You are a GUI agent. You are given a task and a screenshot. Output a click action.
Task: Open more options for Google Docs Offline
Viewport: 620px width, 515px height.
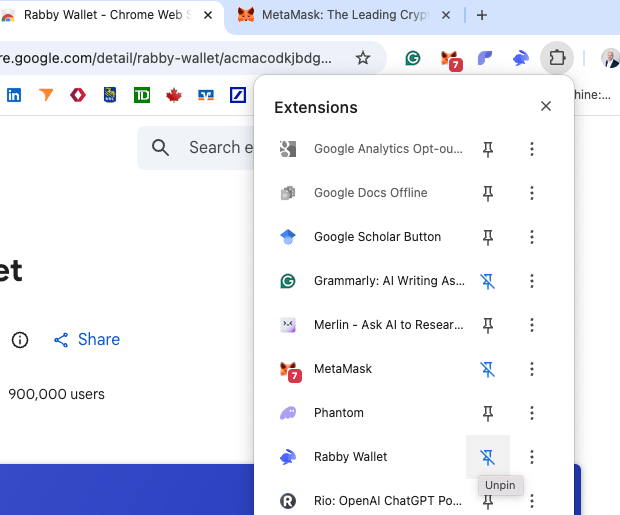532,193
